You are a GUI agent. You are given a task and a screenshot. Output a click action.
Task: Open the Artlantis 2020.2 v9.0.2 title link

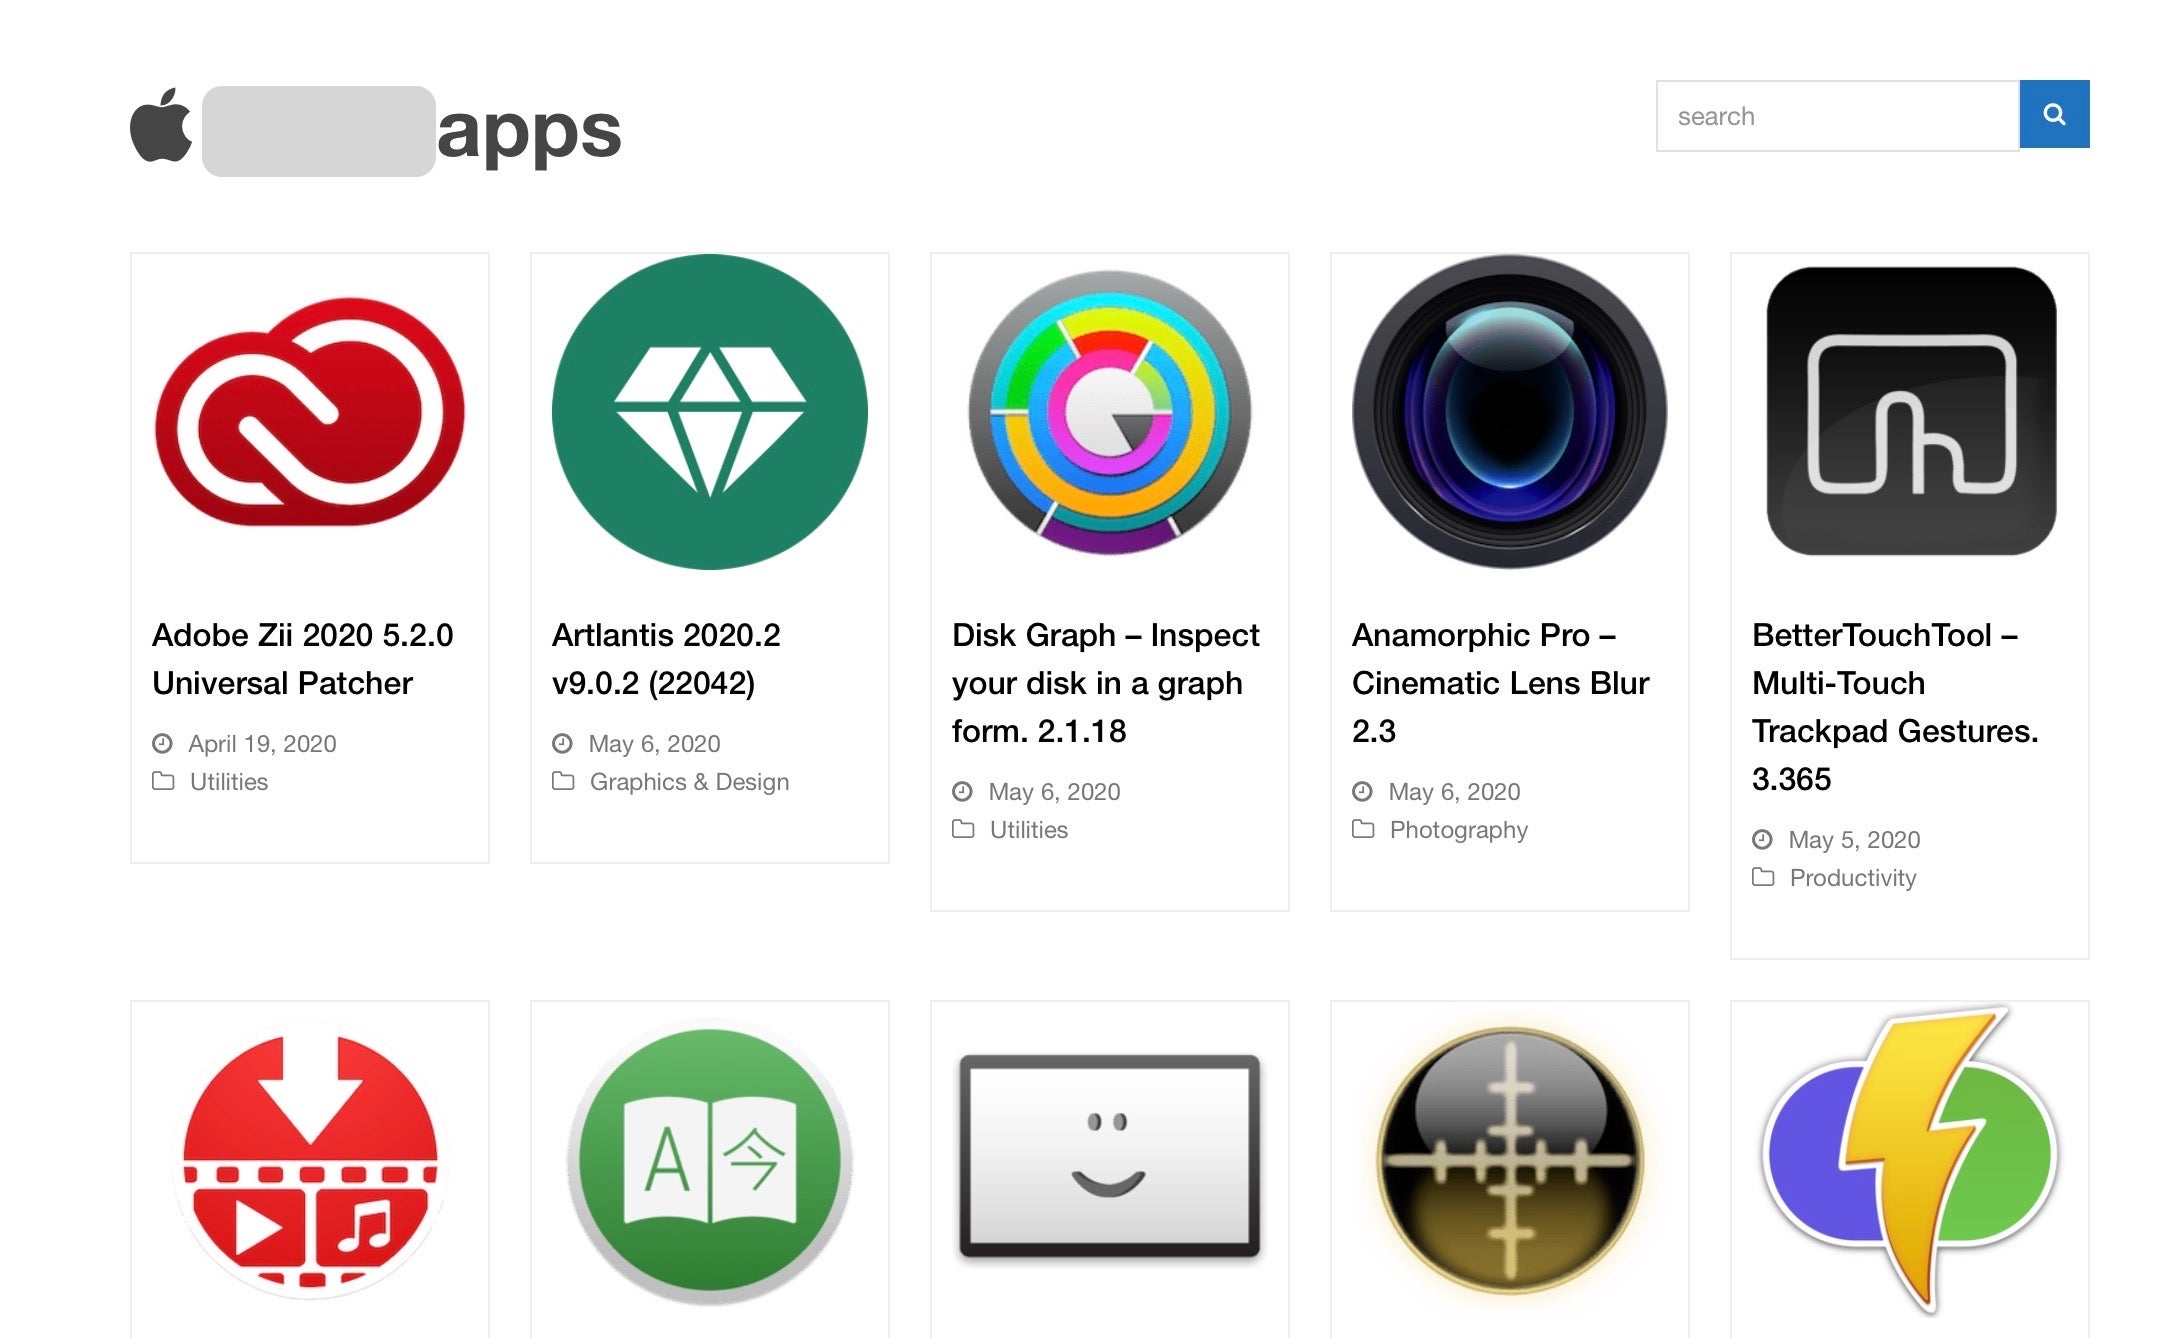666,659
